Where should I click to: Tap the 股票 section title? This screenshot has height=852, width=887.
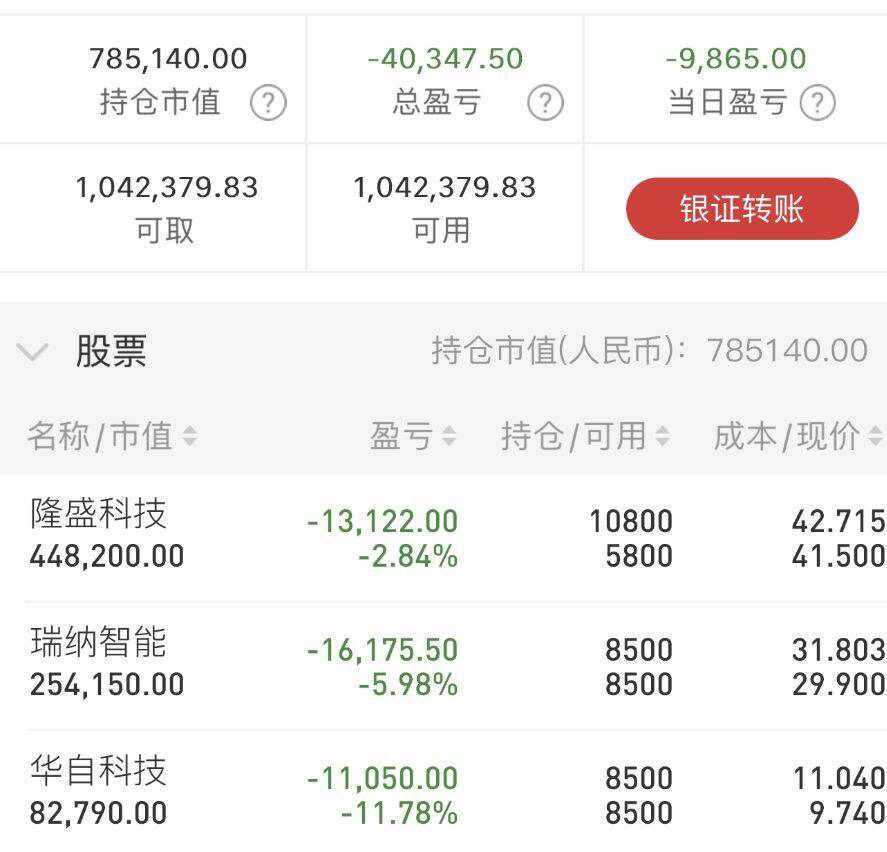tap(111, 351)
